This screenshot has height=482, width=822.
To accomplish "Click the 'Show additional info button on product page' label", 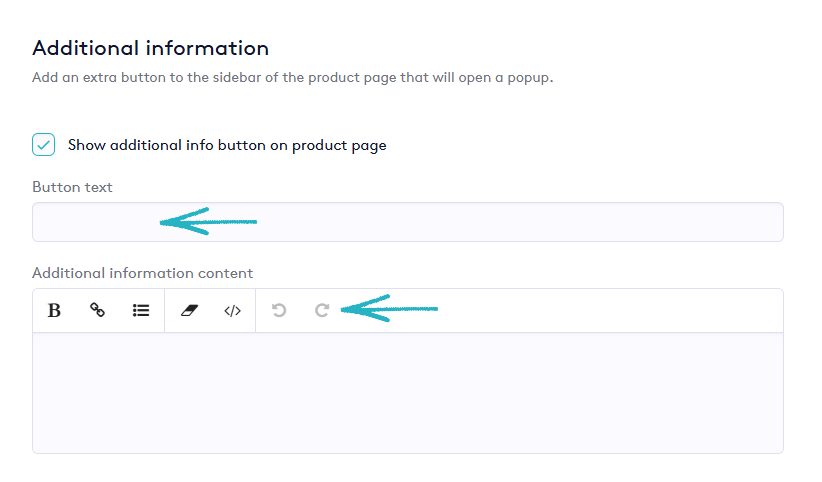I will point(227,145).
